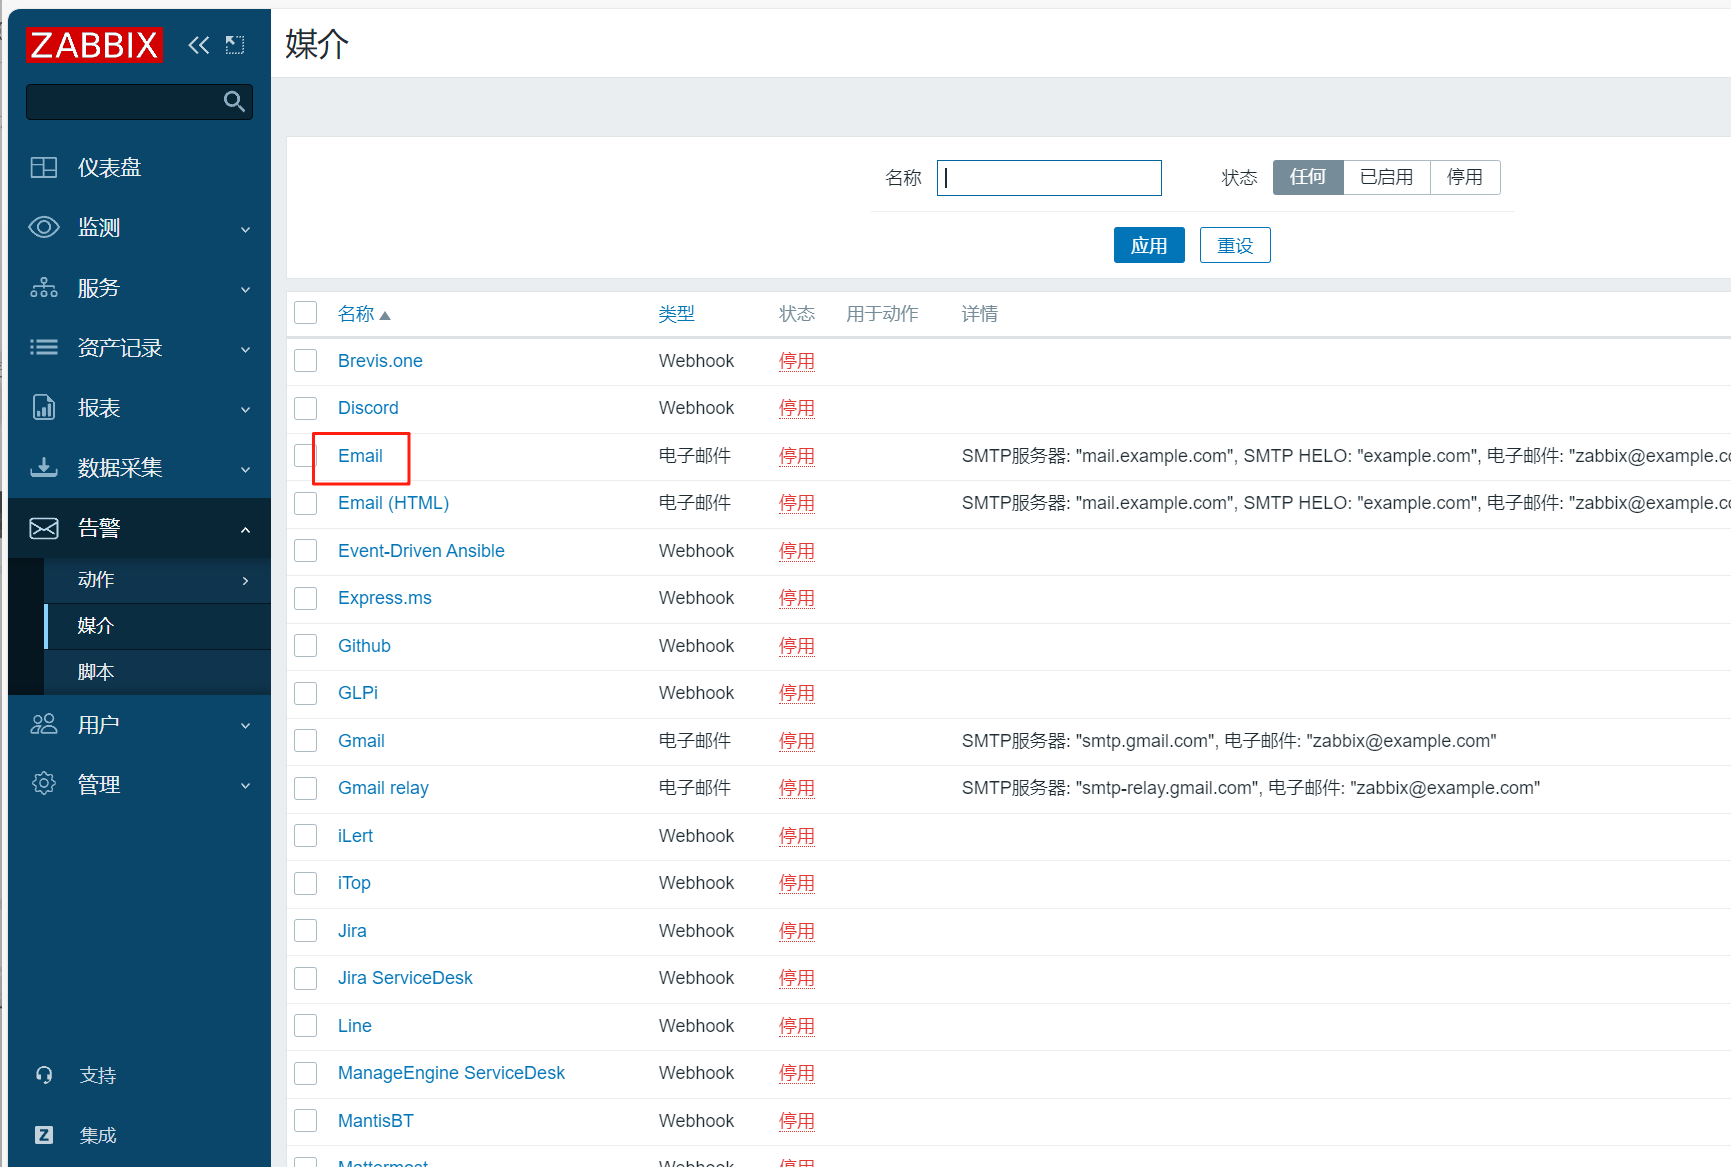
Task: Click the ZABBIX logo
Action: point(94,45)
